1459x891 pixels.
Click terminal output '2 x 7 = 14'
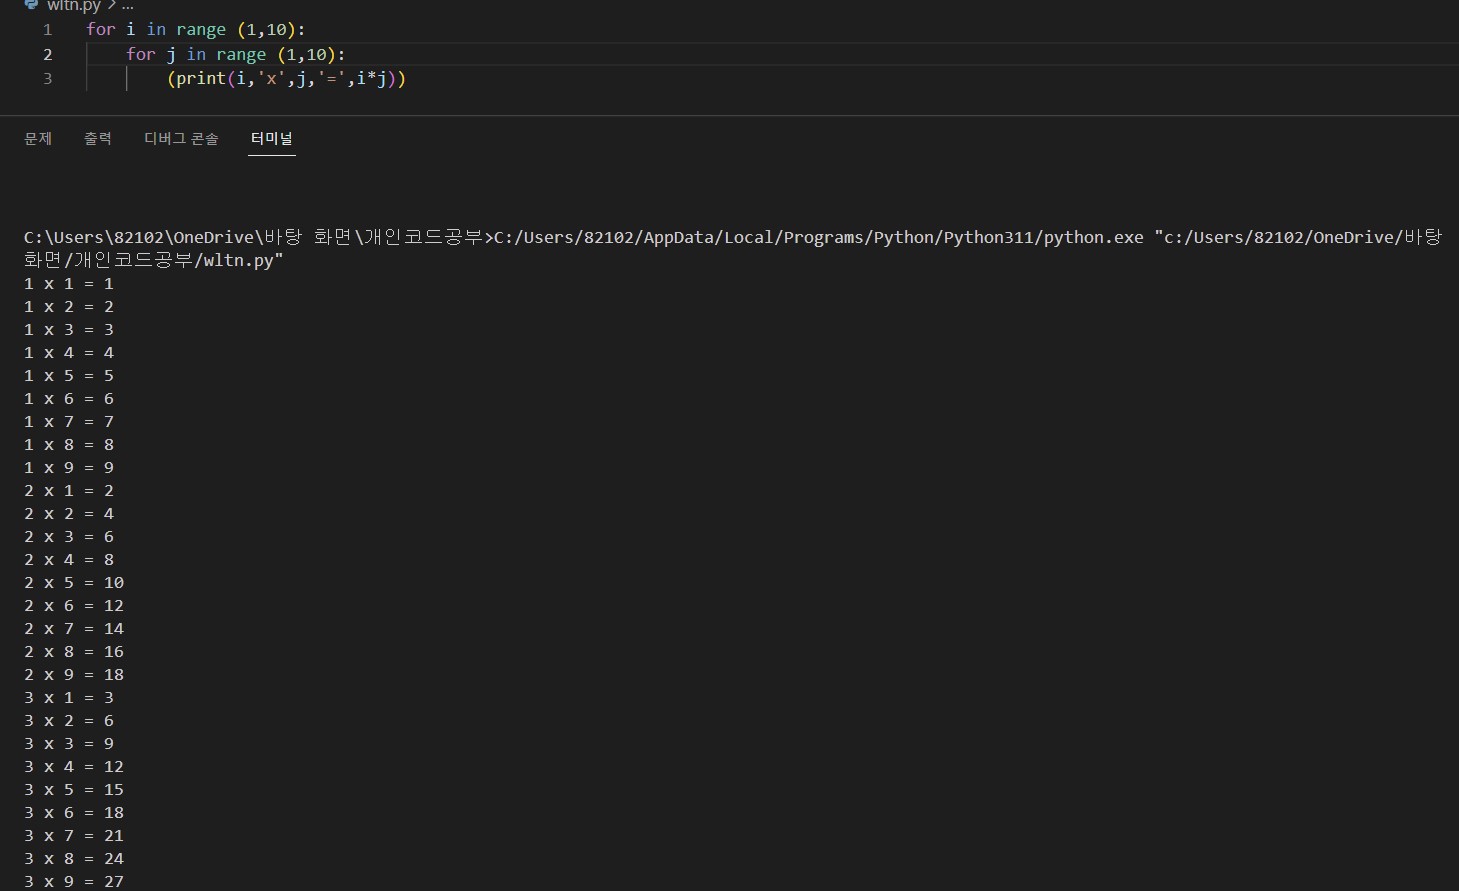pos(74,629)
